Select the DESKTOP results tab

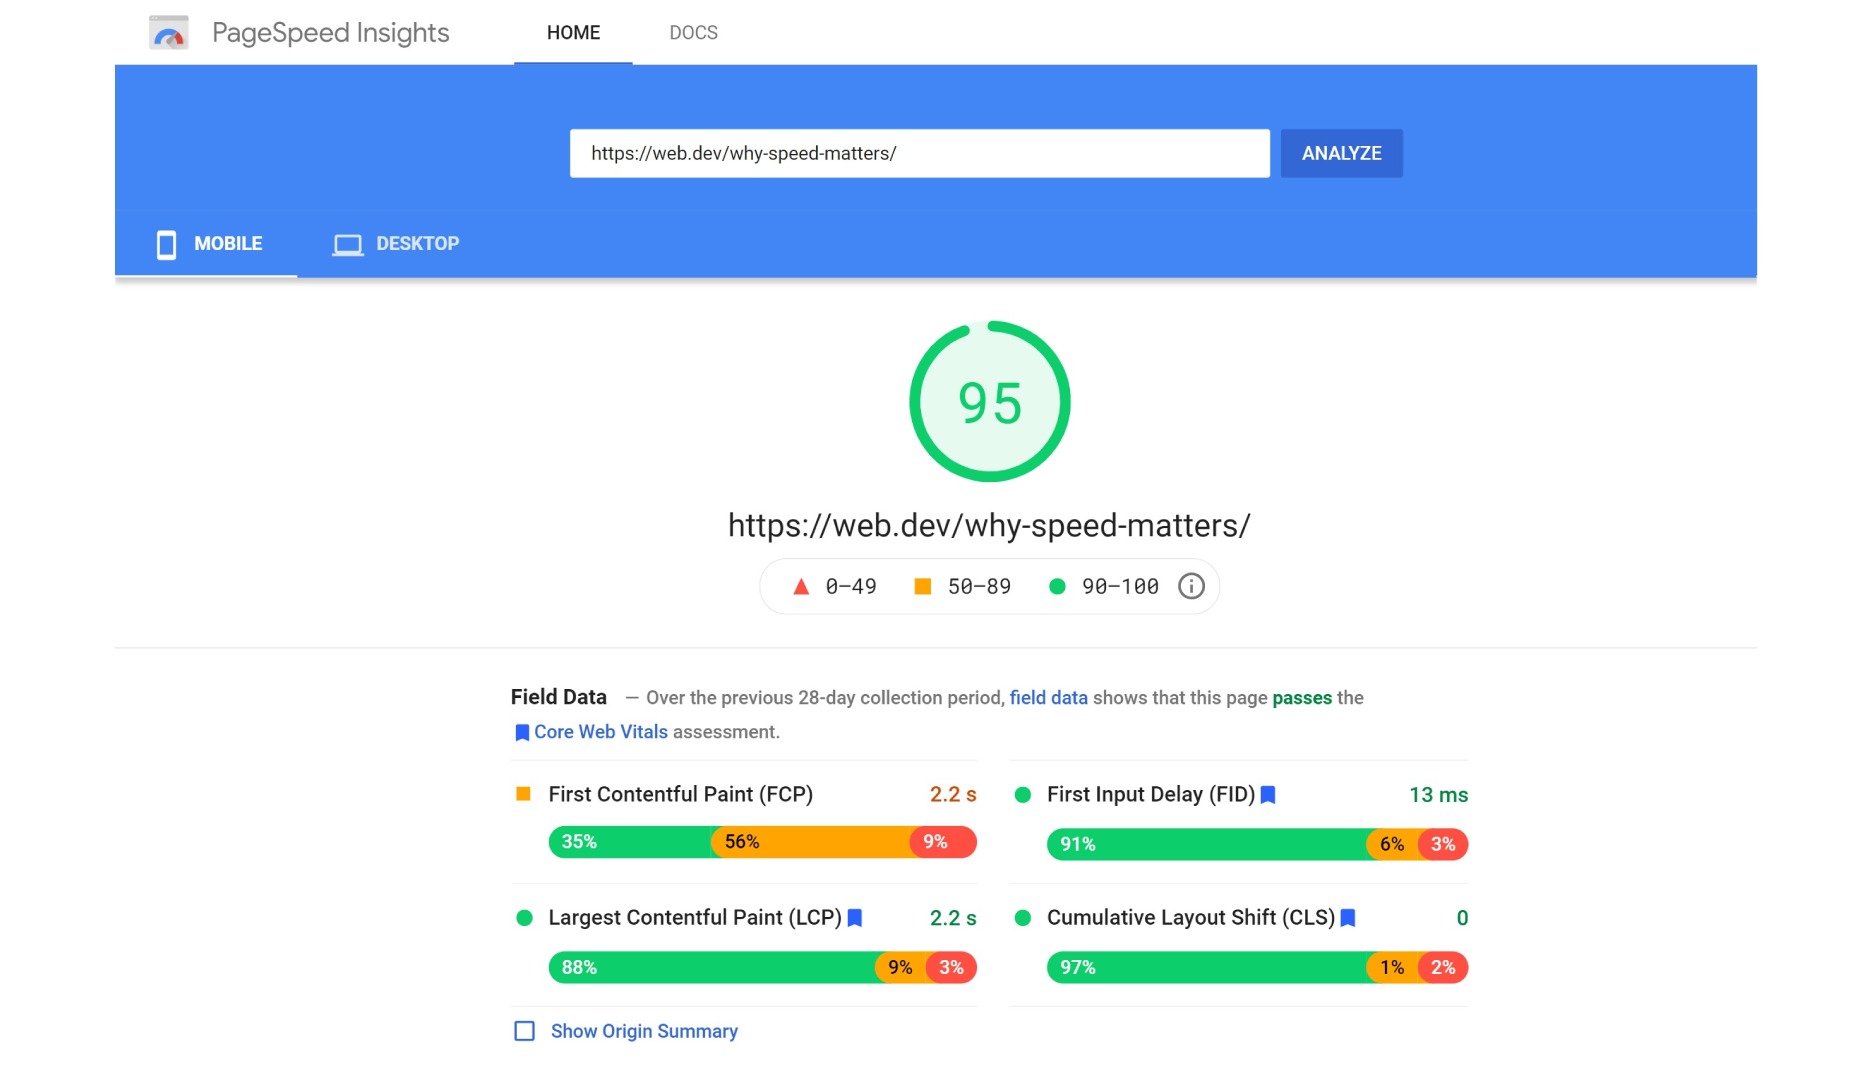click(395, 244)
